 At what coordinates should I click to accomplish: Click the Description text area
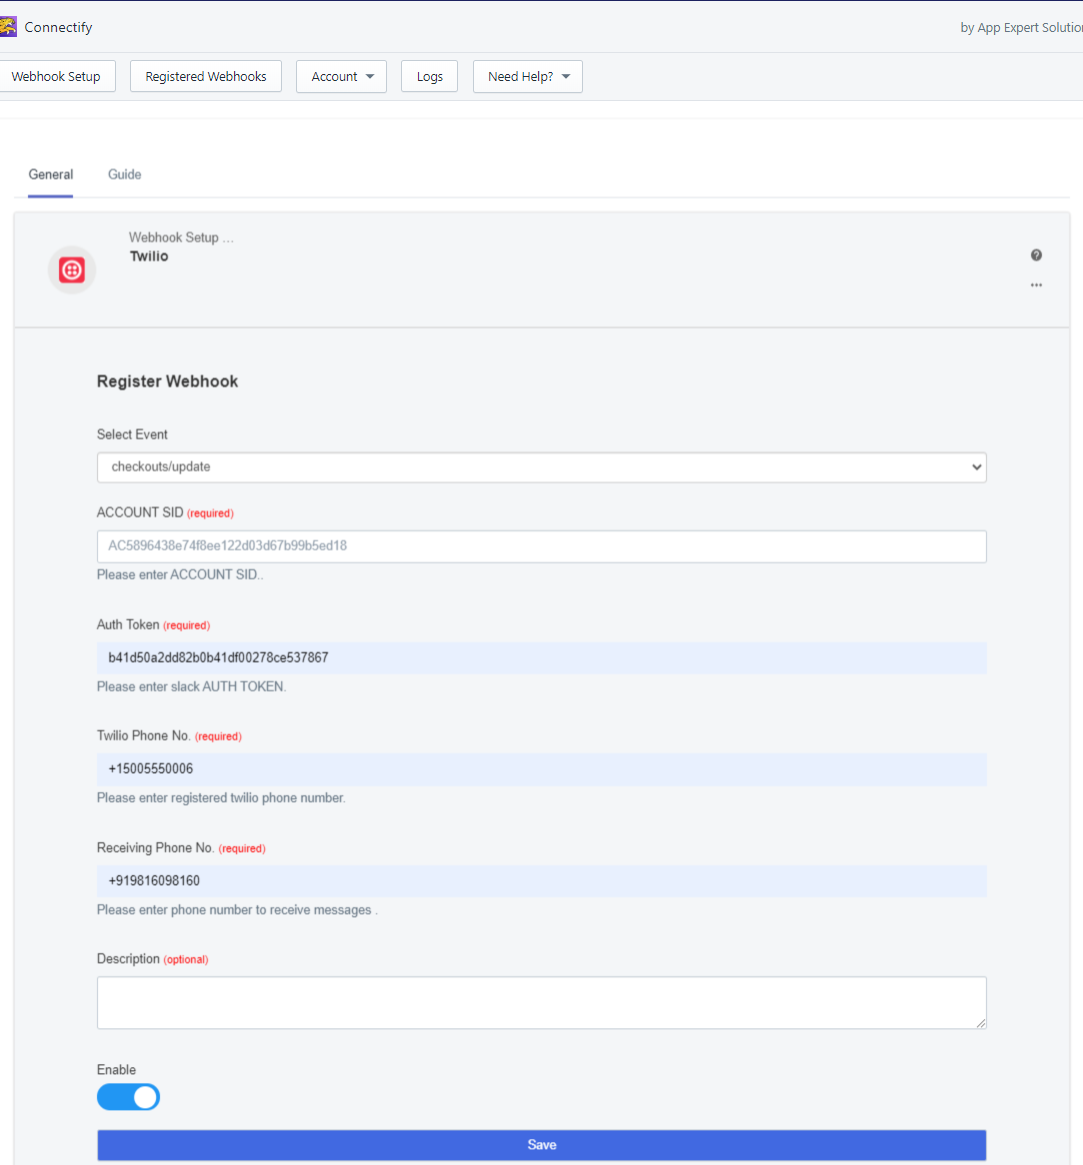point(542,1003)
